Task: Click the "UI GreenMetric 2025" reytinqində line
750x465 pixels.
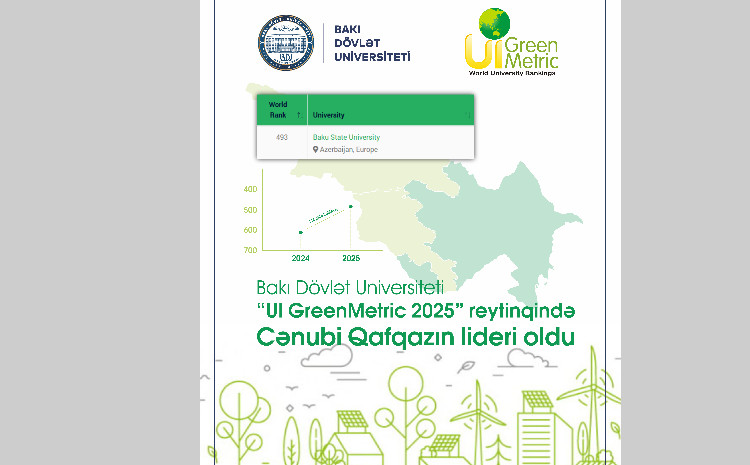Action: pyautogui.click(x=416, y=311)
